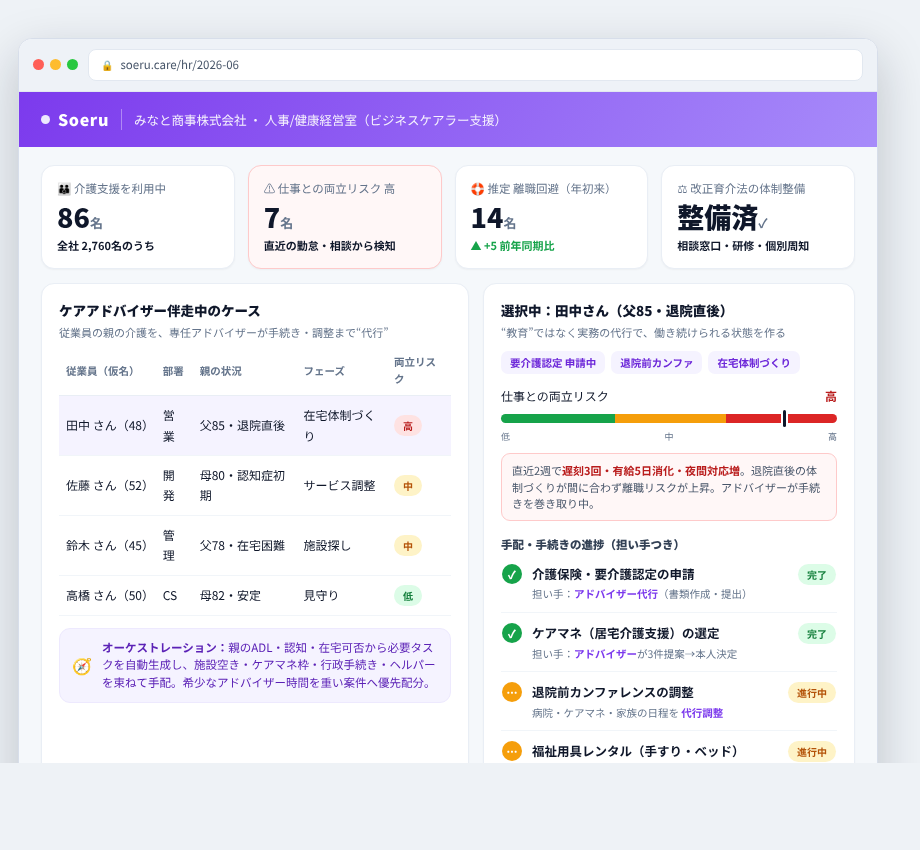This screenshot has width=920, height=850.
Task: Click the 完了 badge for 介護保険・要介護認定の申請
Action: click(816, 575)
